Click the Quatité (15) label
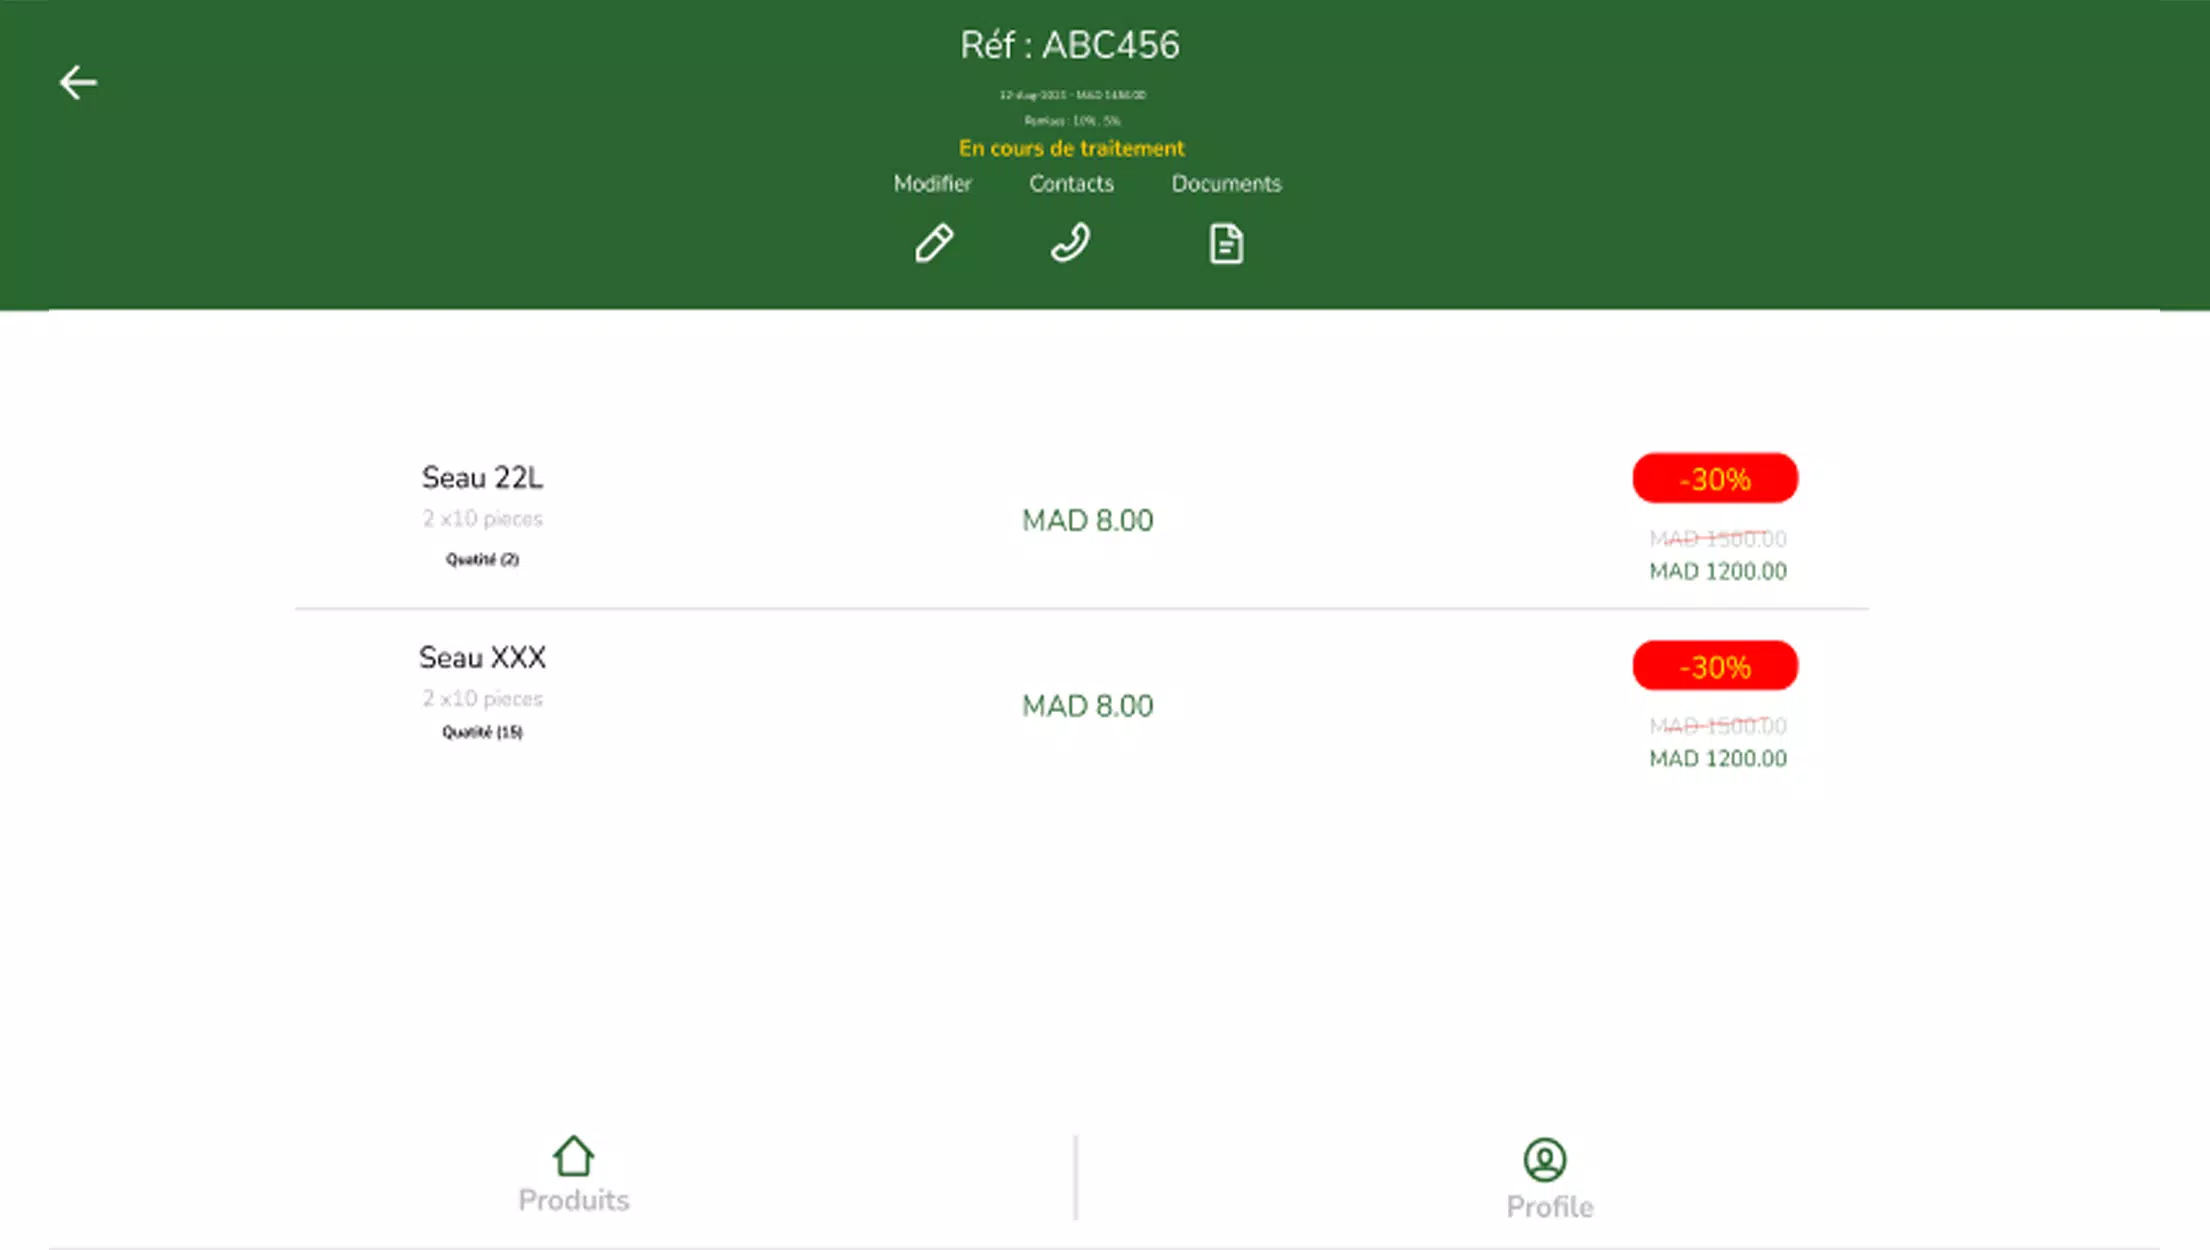This screenshot has height=1250, width=2210. [x=482, y=732]
